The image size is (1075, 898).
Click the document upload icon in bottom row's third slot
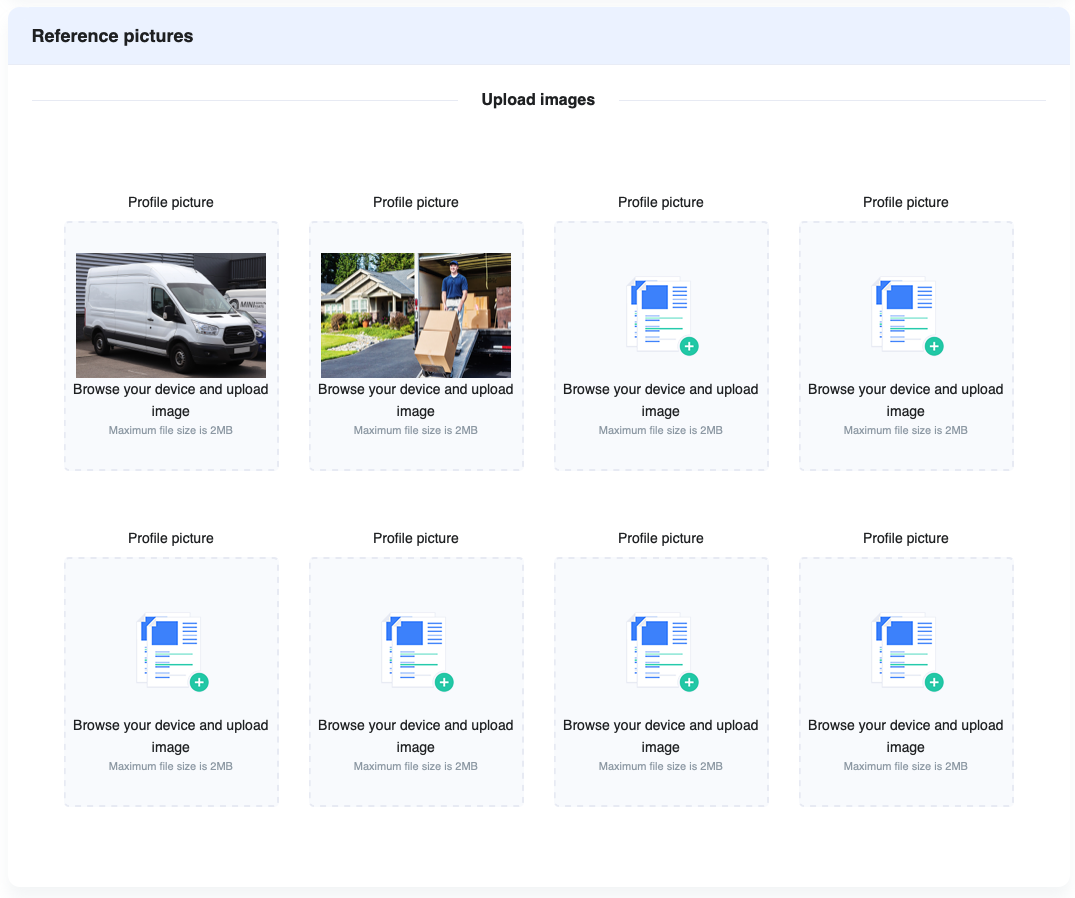[x=660, y=651]
